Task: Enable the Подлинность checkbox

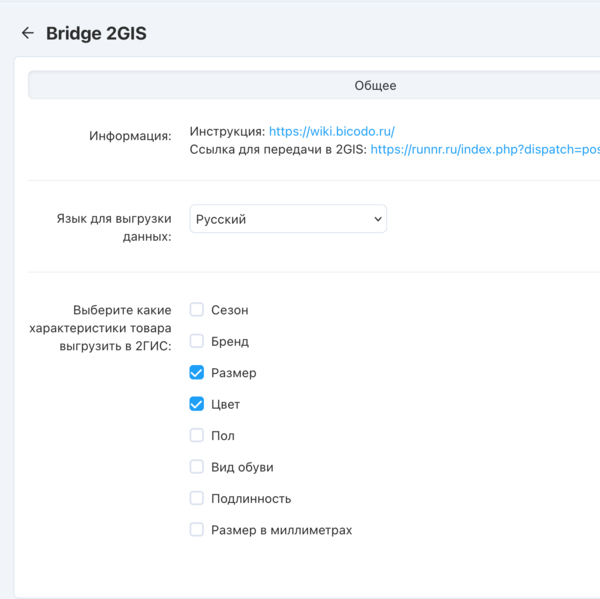Action: tap(197, 498)
